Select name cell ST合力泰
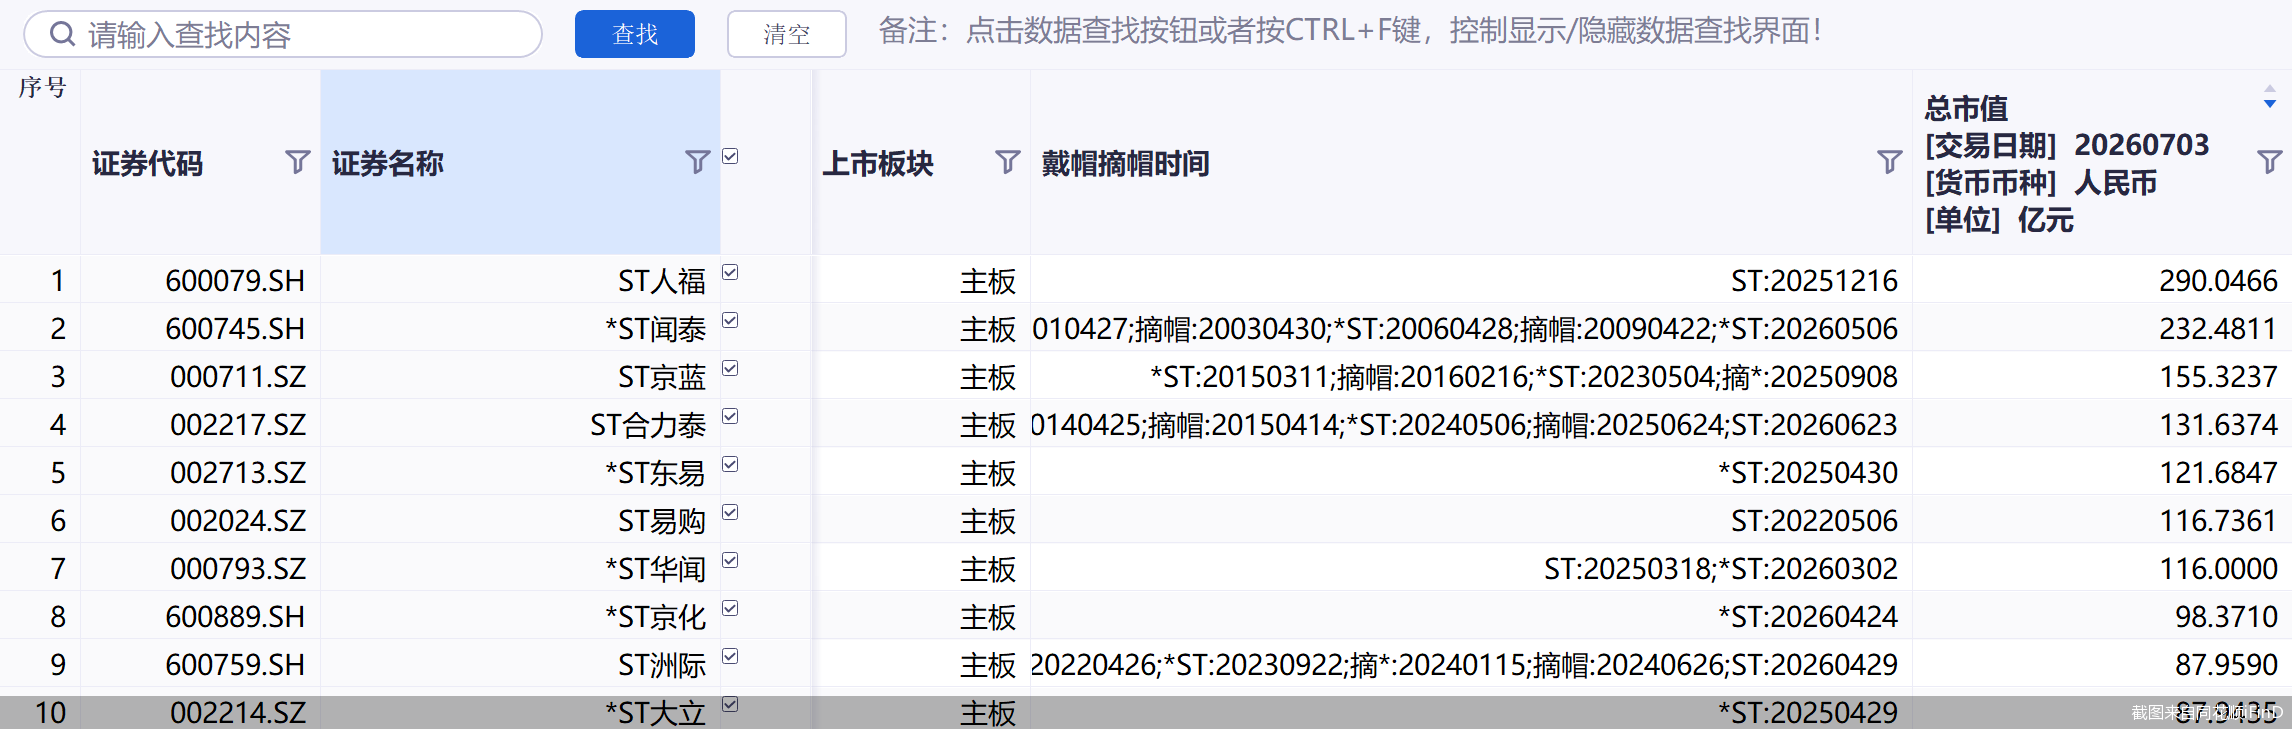This screenshot has width=2292, height=729. click(520, 424)
